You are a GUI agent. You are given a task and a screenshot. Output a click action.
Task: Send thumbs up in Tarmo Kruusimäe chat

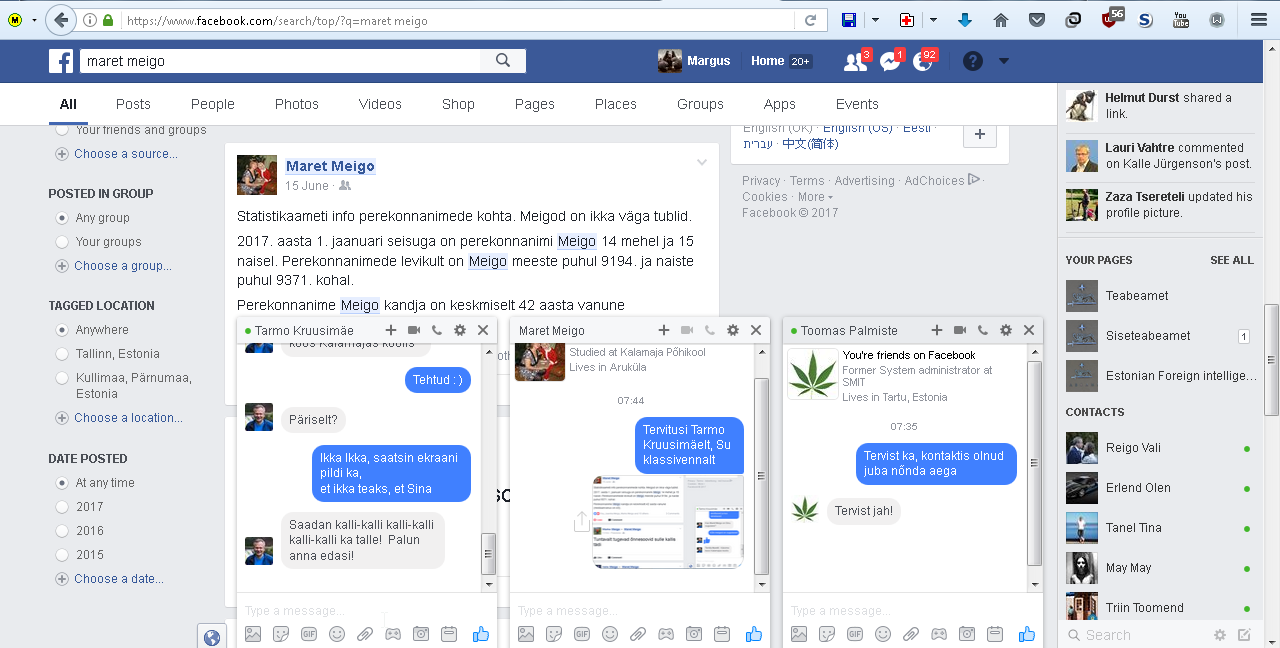pos(481,633)
